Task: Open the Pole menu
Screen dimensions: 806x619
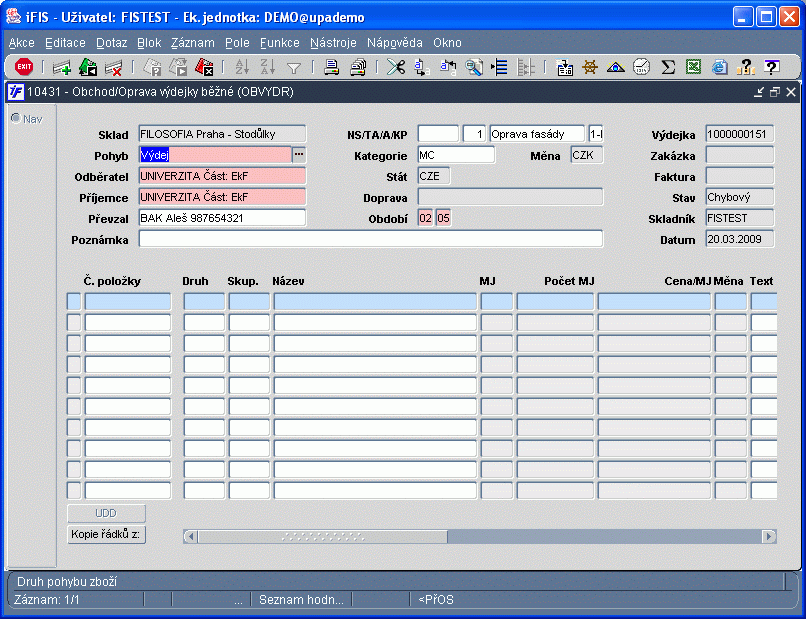Action: 237,43
